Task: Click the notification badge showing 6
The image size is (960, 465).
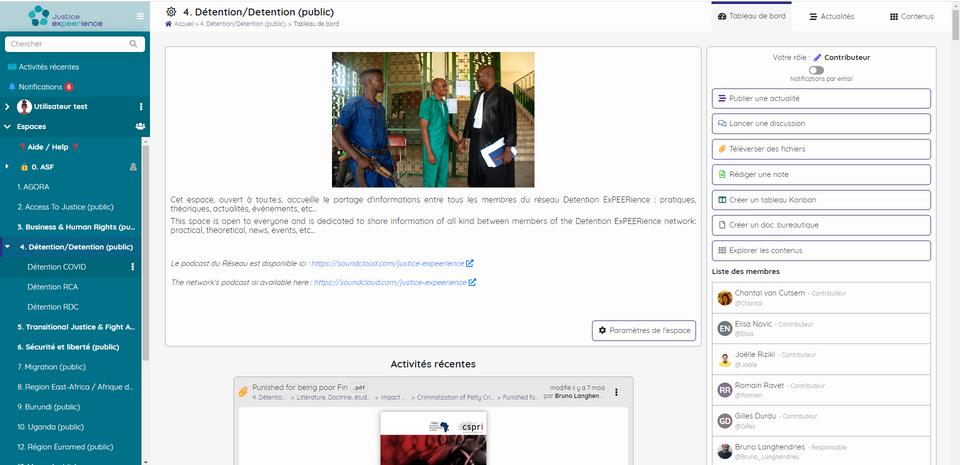Action: (x=69, y=87)
